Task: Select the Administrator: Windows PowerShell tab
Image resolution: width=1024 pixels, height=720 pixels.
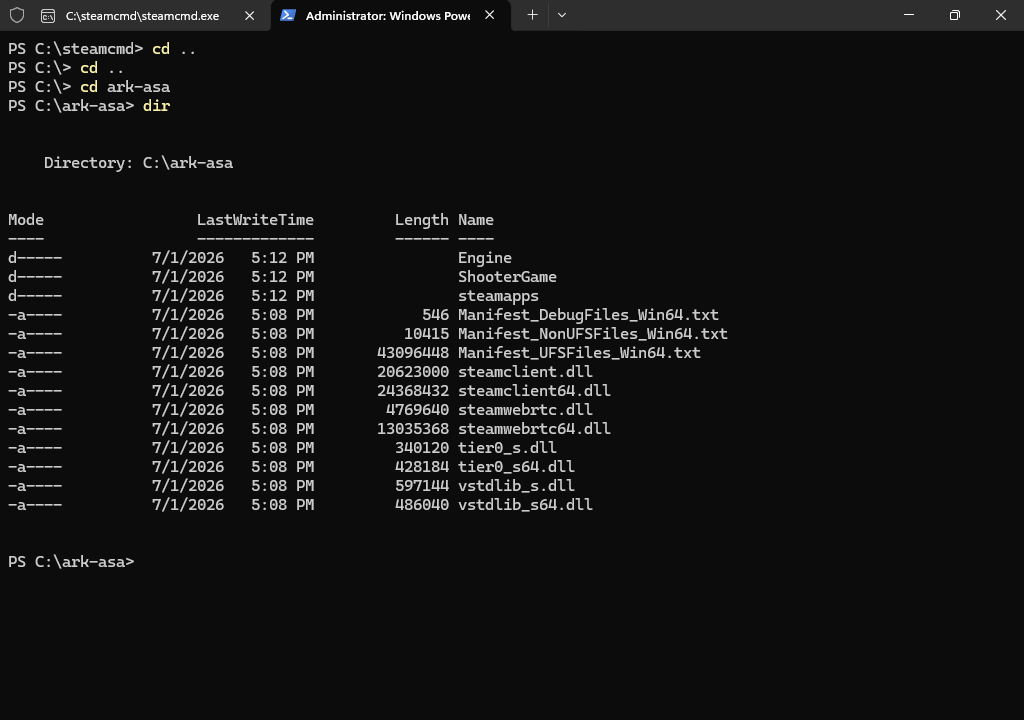Action: [391, 16]
